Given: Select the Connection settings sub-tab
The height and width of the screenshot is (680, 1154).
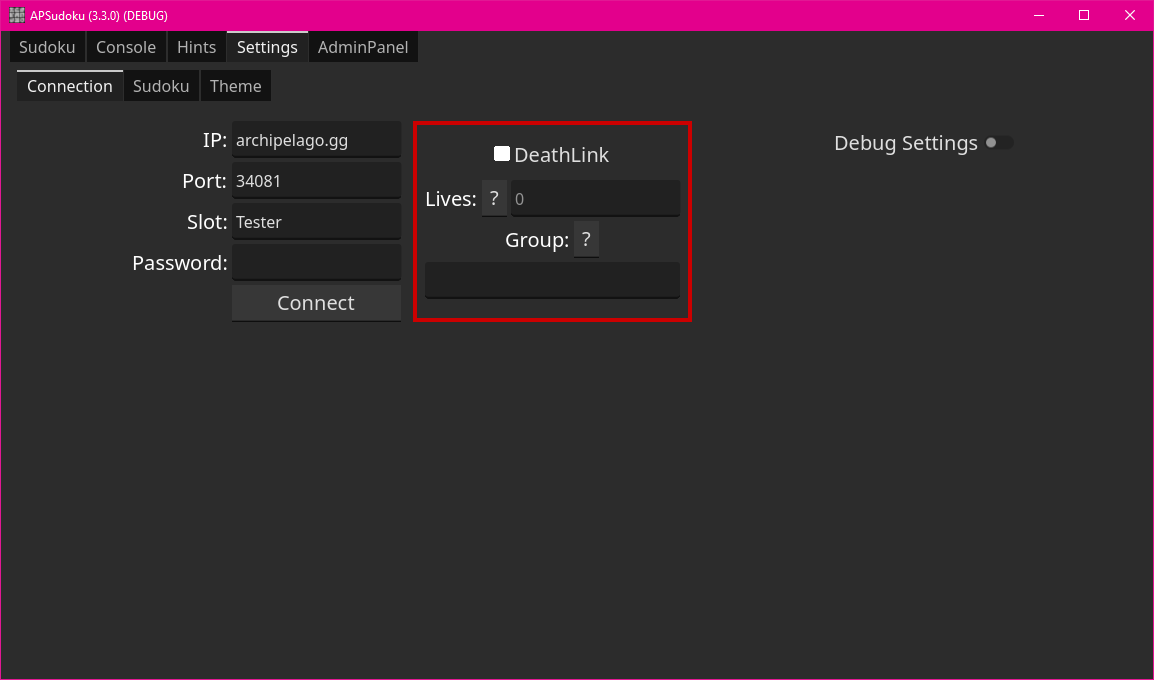Looking at the screenshot, I should 70,86.
